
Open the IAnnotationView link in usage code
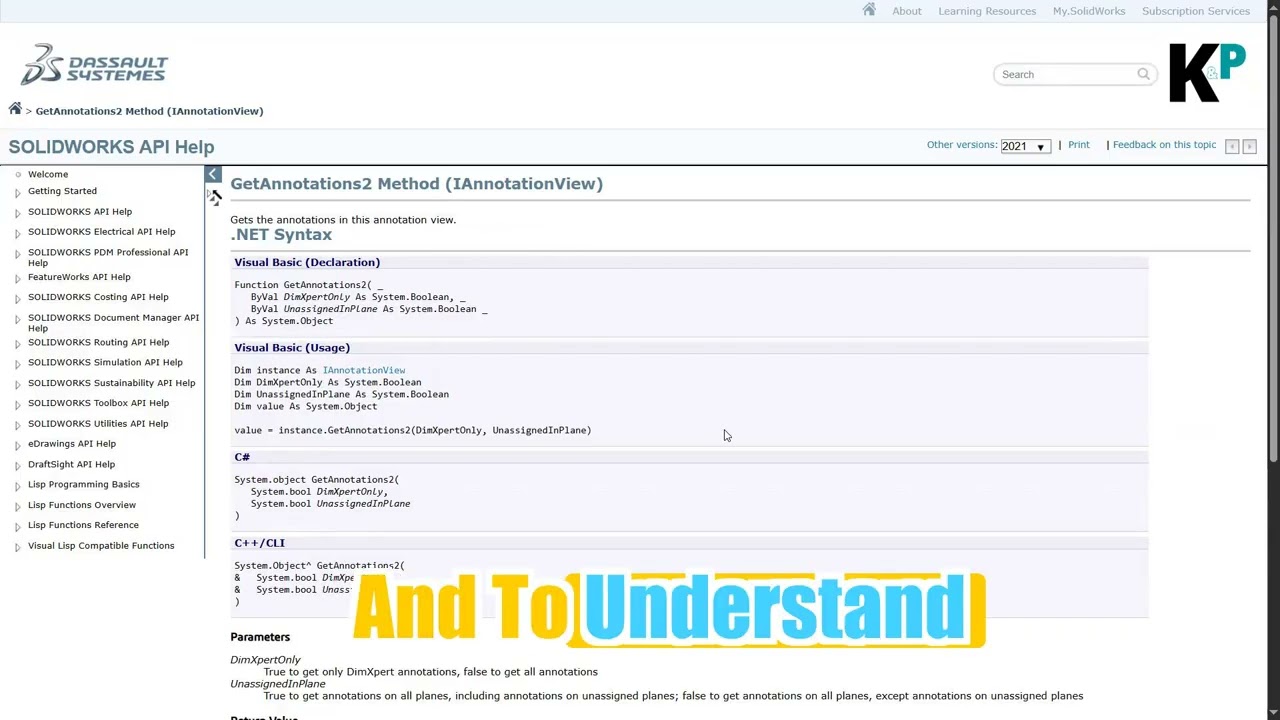coord(364,370)
